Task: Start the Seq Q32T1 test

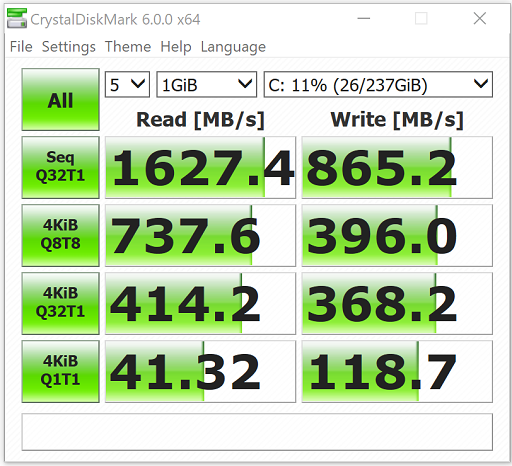Action: click(60, 167)
